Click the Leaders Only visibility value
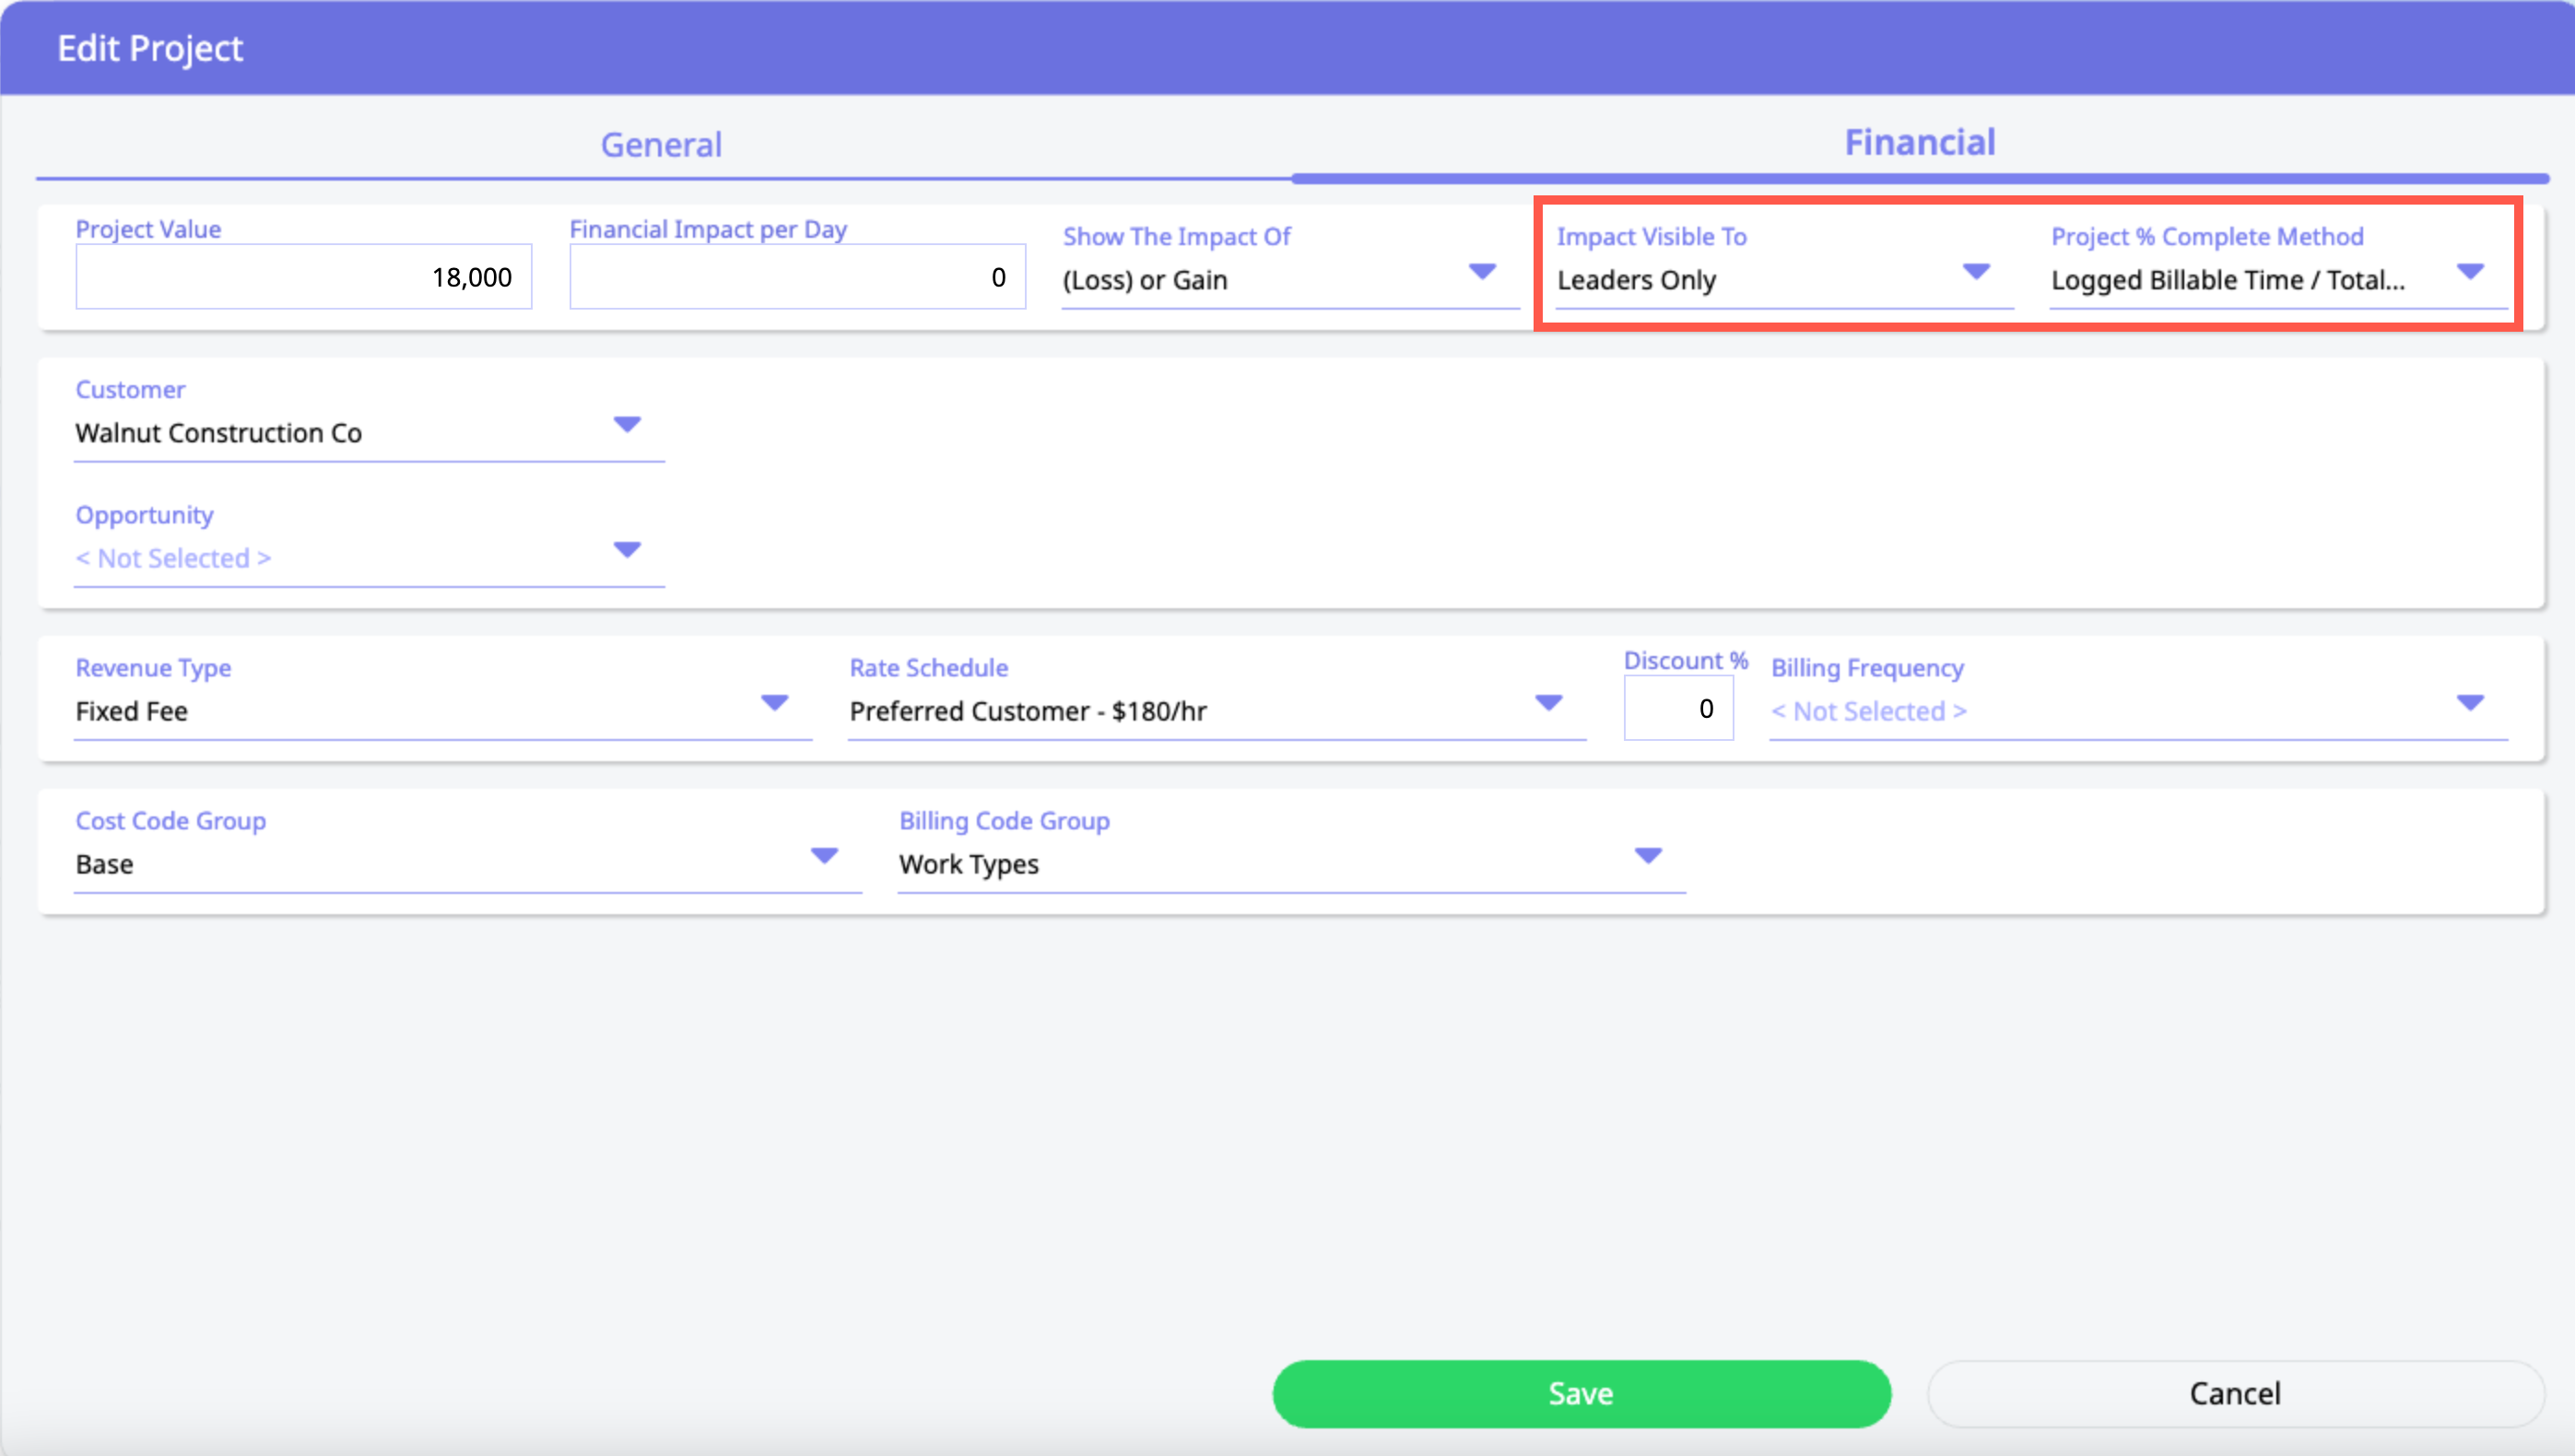The width and height of the screenshot is (2575, 1456). click(x=1636, y=280)
